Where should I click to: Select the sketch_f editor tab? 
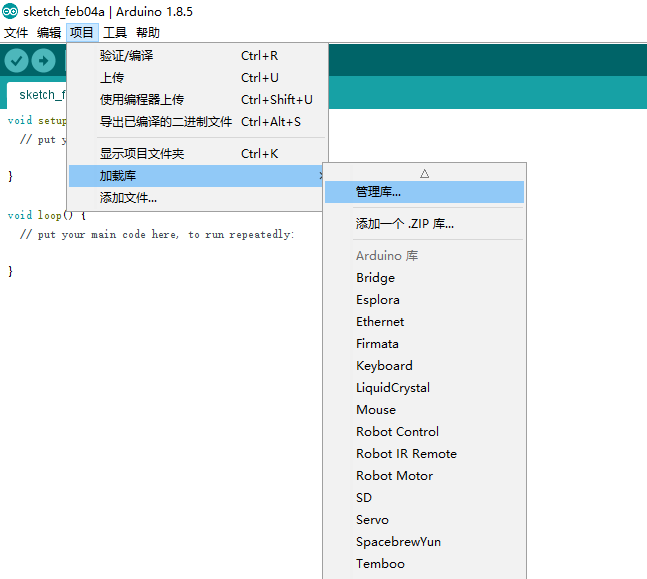37,95
